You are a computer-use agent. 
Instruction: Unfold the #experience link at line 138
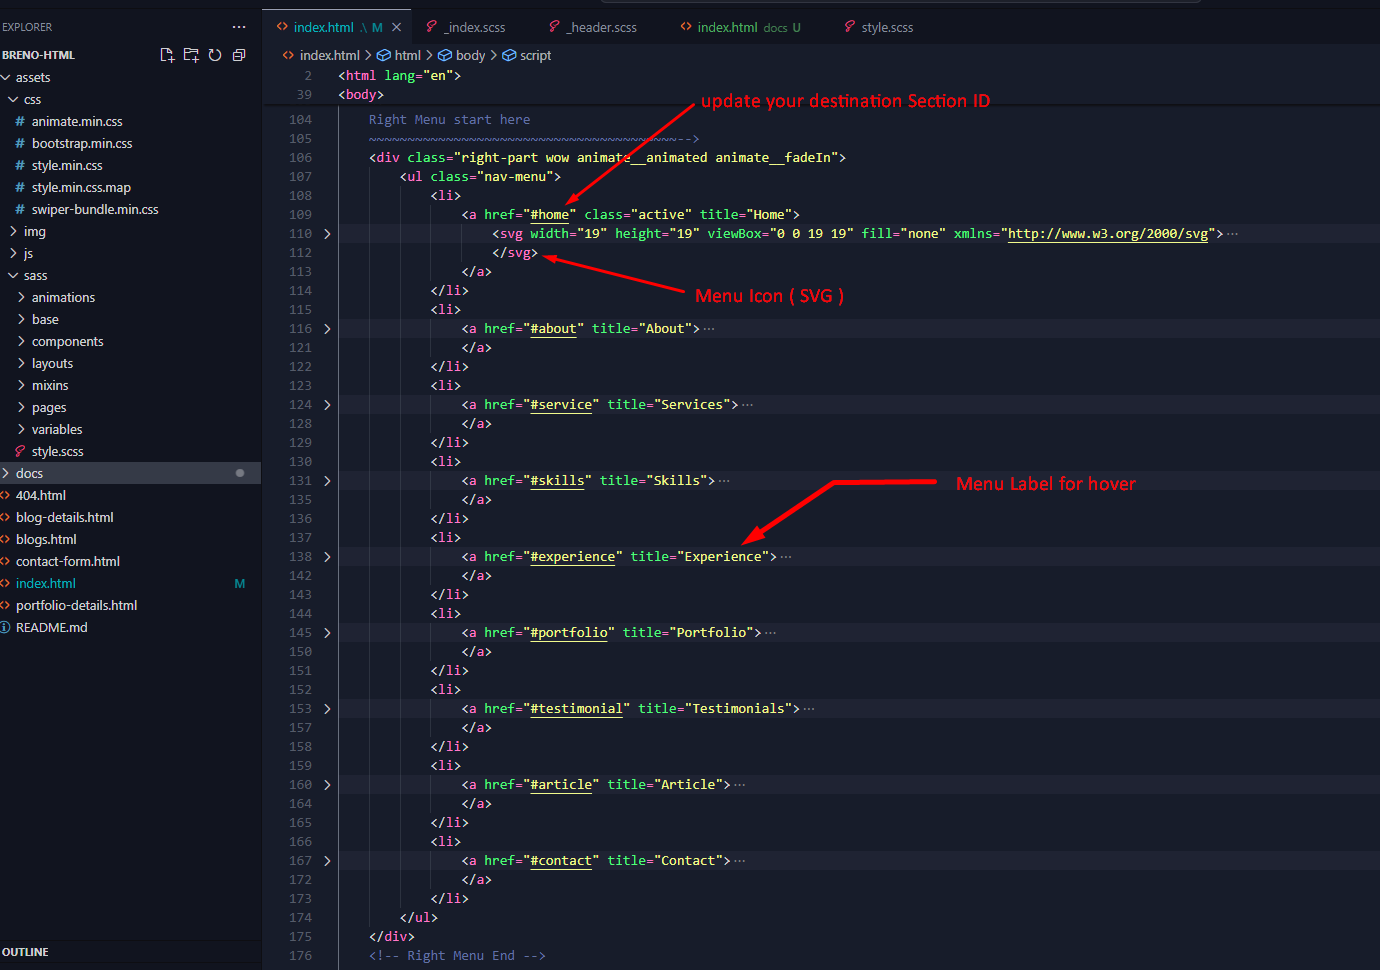(x=327, y=557)
